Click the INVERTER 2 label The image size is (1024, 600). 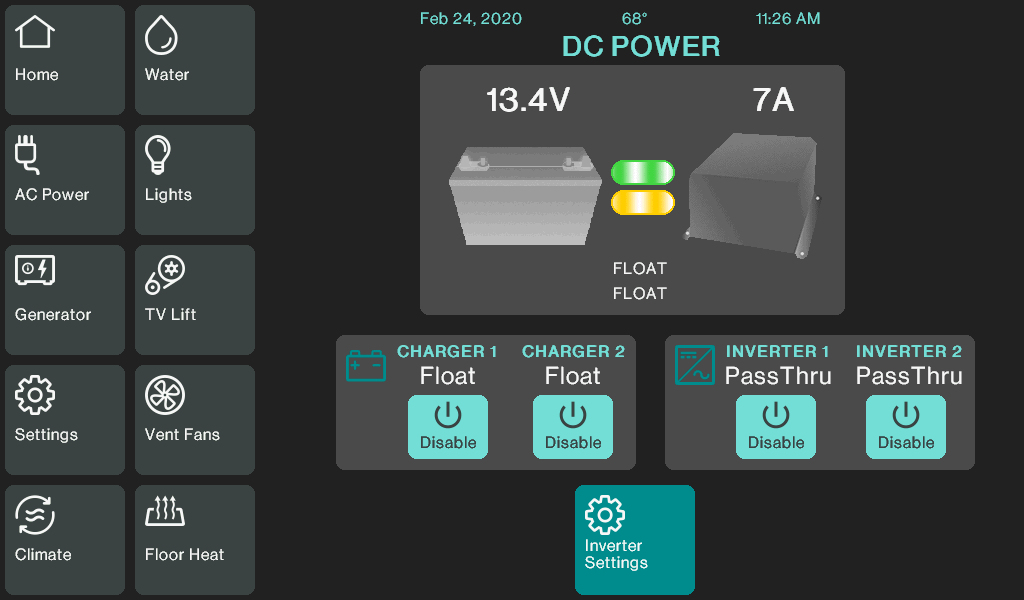[909, 351]
